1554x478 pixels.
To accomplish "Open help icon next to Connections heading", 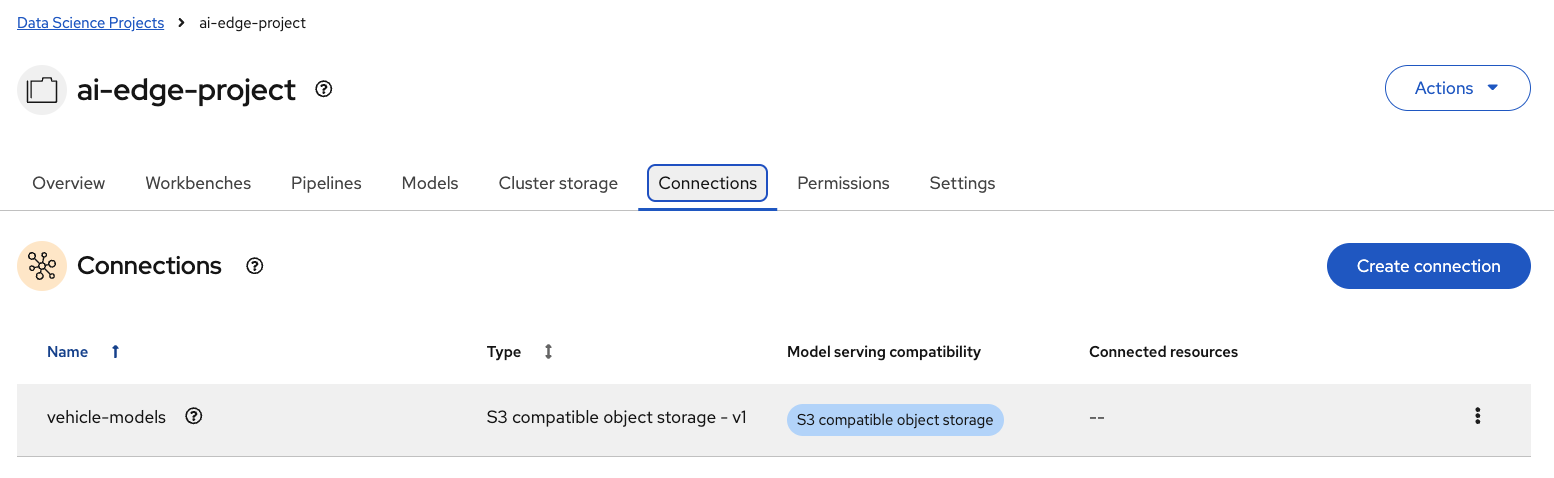I will point(255,266).
